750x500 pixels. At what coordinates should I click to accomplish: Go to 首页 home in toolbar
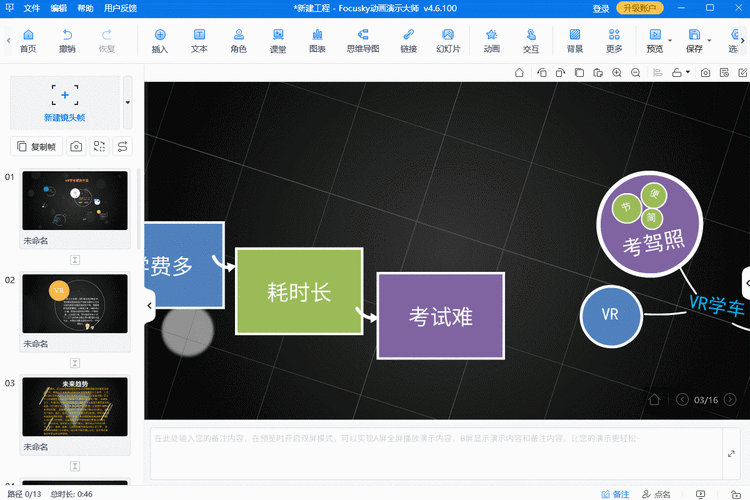click(x=28, y=41)
